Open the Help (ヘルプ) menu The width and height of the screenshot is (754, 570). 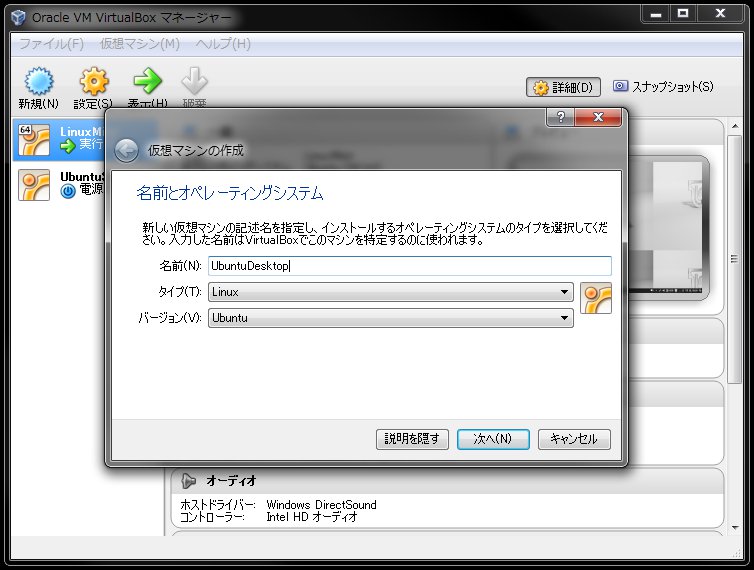(x=223, y=44)
